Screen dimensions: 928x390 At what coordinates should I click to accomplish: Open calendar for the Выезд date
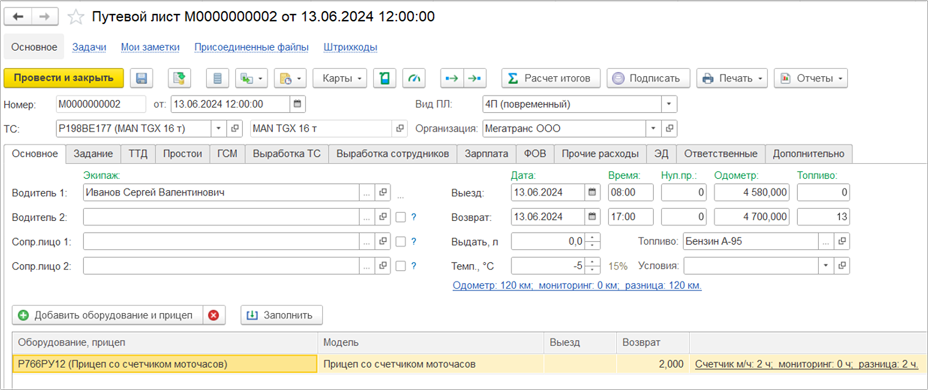pos(592,193)
